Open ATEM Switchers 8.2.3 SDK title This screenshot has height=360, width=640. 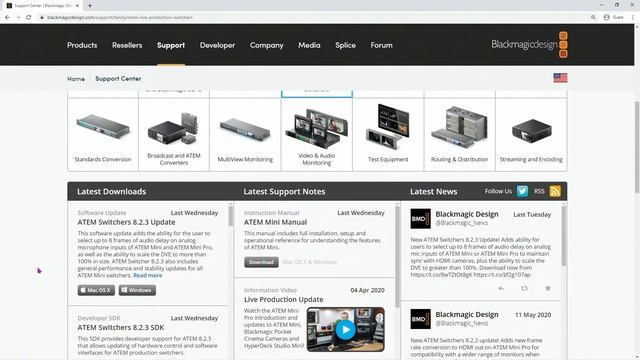121,327
